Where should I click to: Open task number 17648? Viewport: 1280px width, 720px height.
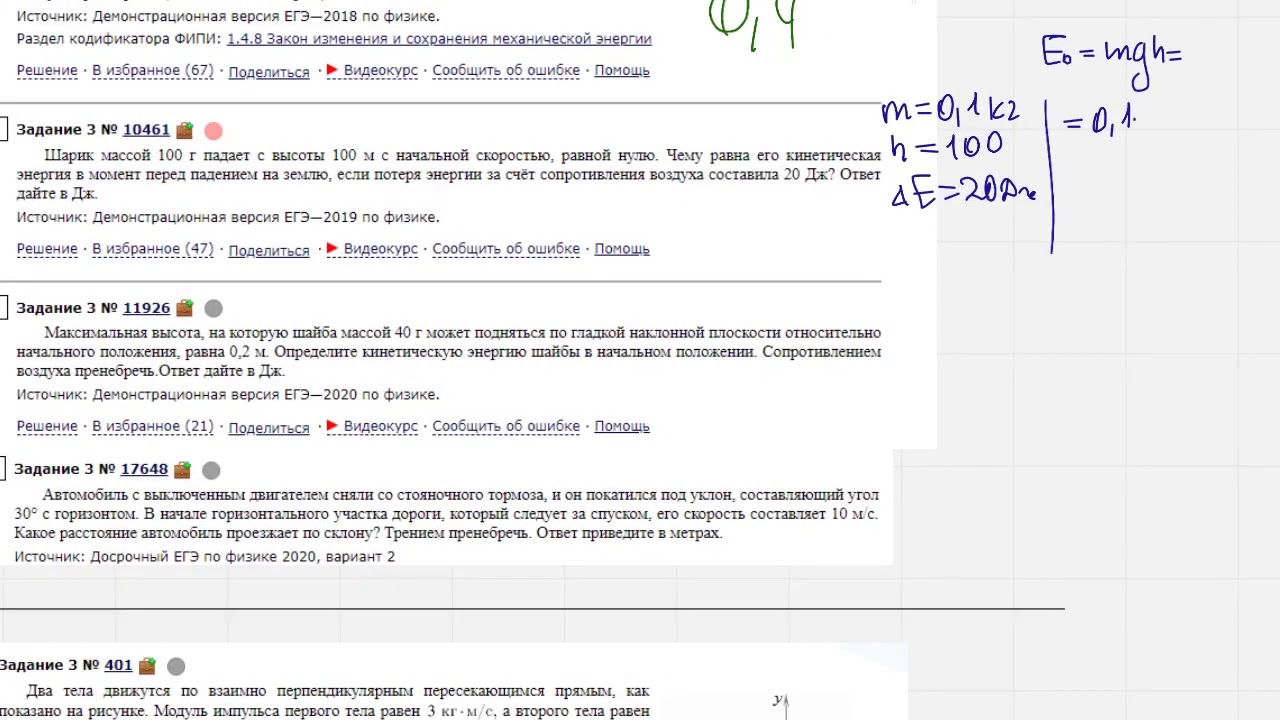click(x=144, y=469)
